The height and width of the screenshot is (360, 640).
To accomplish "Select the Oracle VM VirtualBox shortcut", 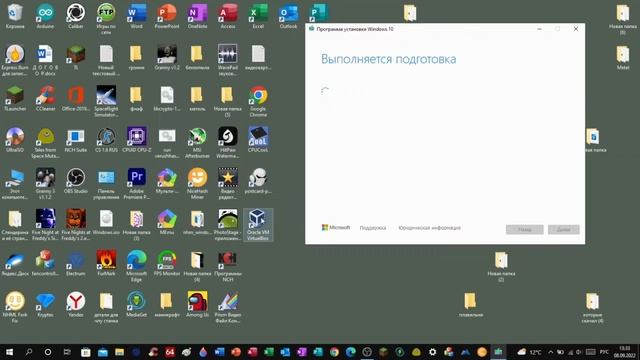I will pyautogui.click(x=258, y=225).
